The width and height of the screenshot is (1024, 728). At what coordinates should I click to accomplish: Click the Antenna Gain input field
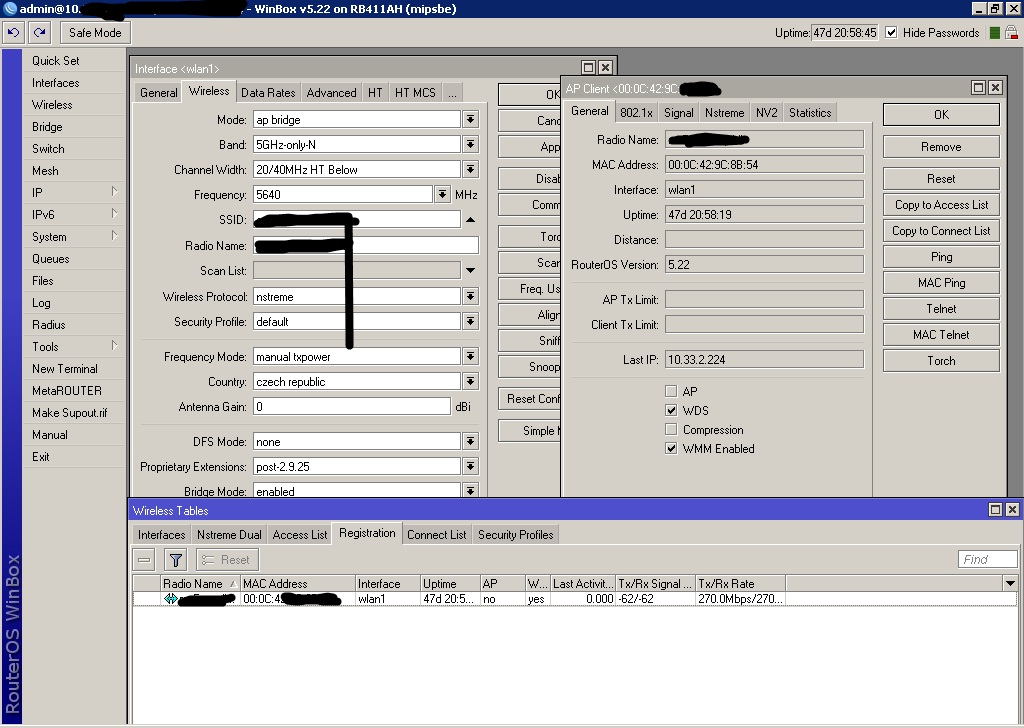pyautogui.click(x=352, y=407)
